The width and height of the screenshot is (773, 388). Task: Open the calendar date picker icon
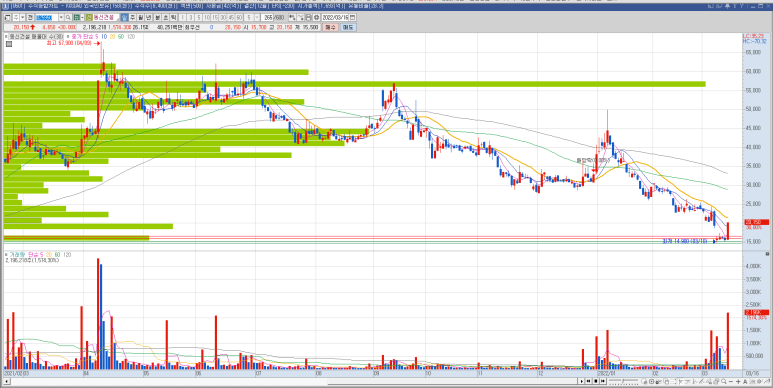click(352, 17)
